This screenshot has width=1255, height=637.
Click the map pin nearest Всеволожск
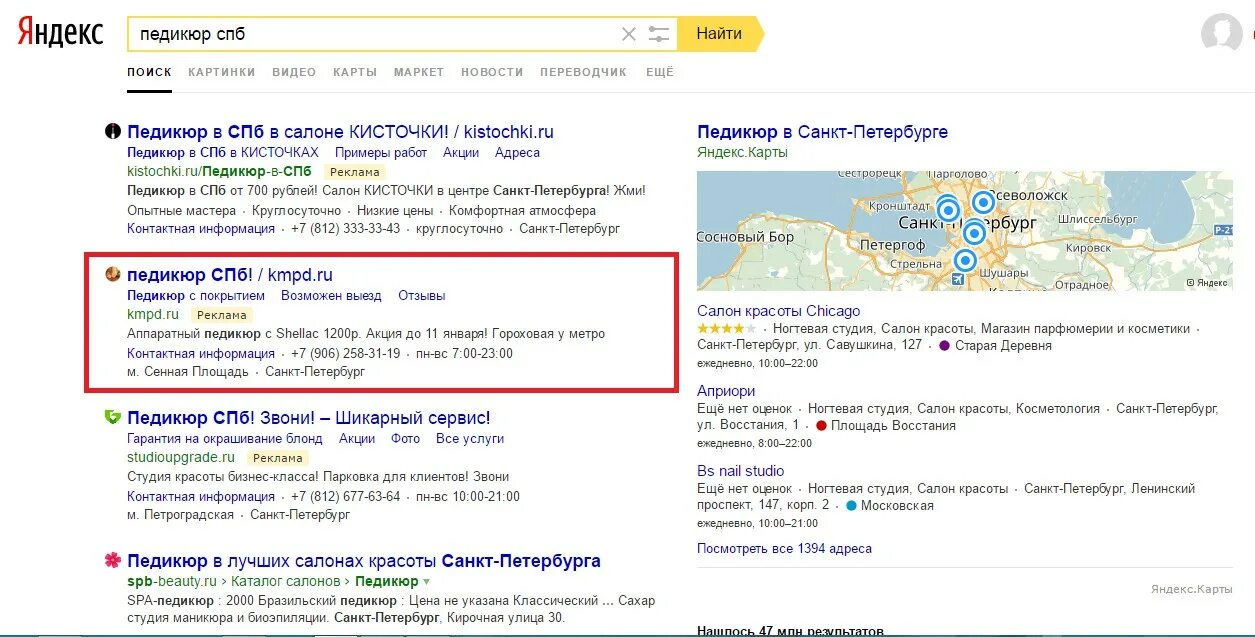click(x=983, y=202)
